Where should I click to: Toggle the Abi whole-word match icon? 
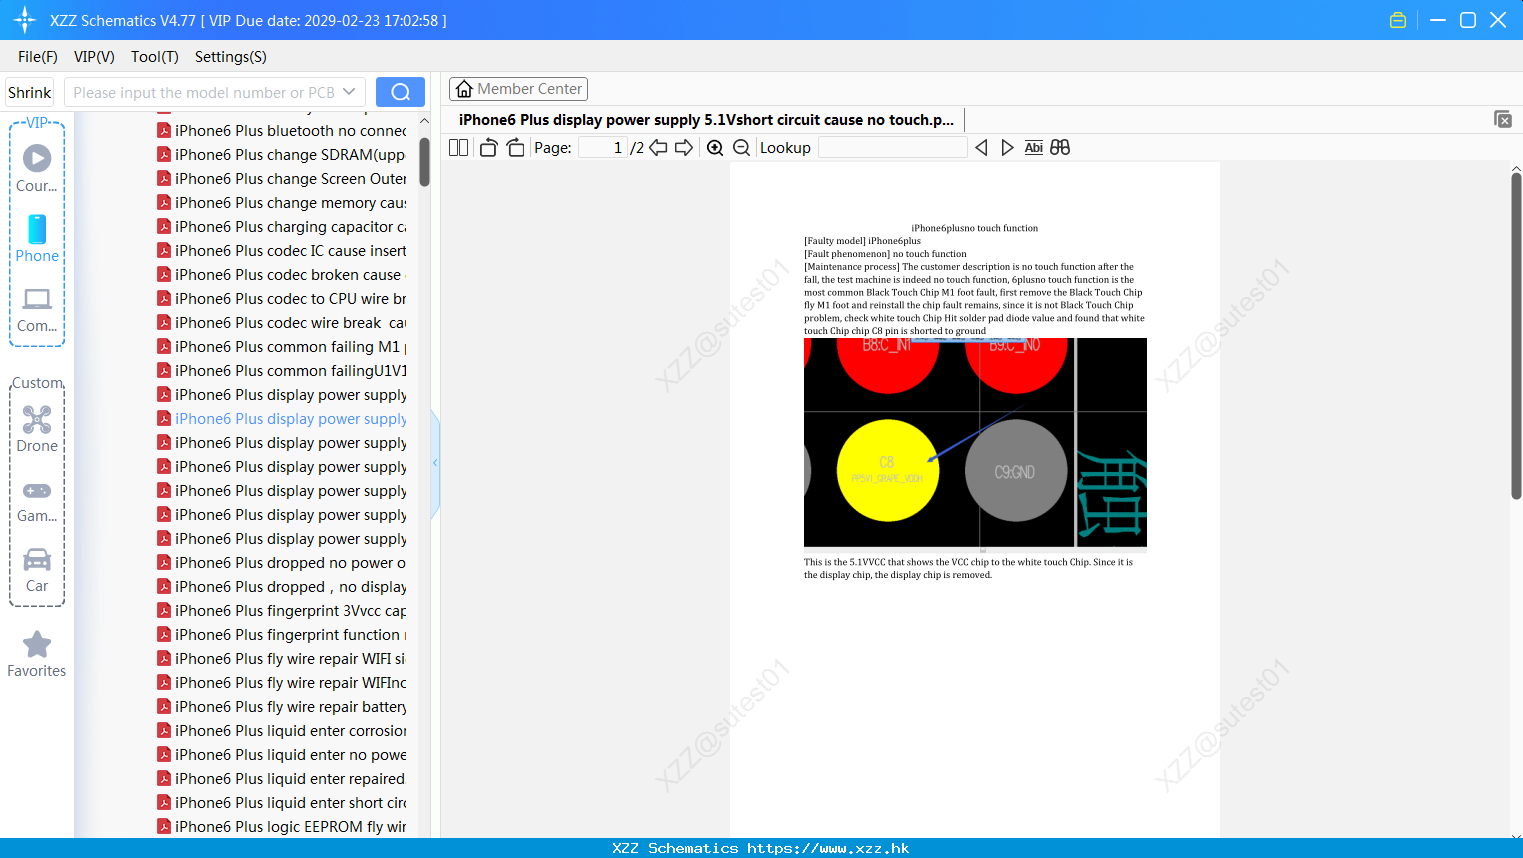click(x=1034, y=147)
